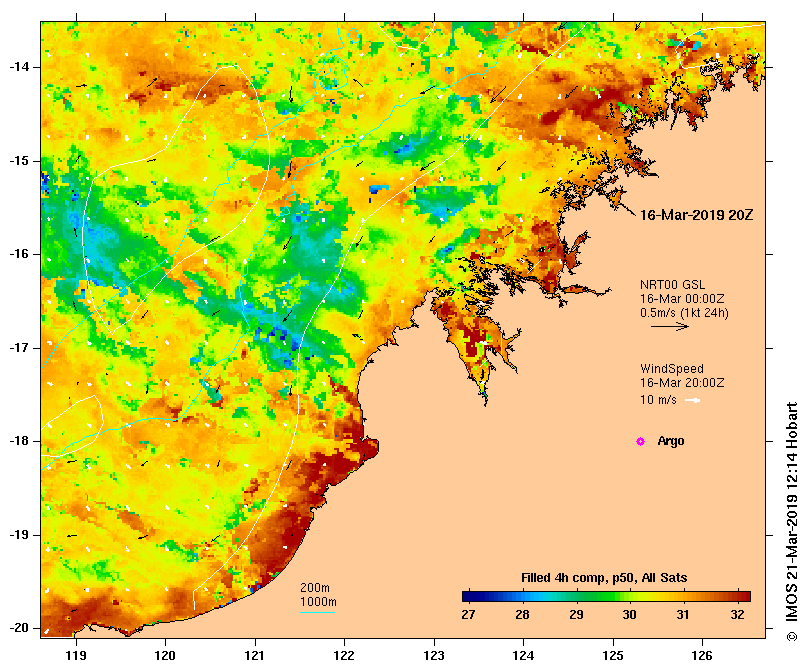Click the colorbar value 32
This screenshot has width=809, height=672.
click(737, 615)
